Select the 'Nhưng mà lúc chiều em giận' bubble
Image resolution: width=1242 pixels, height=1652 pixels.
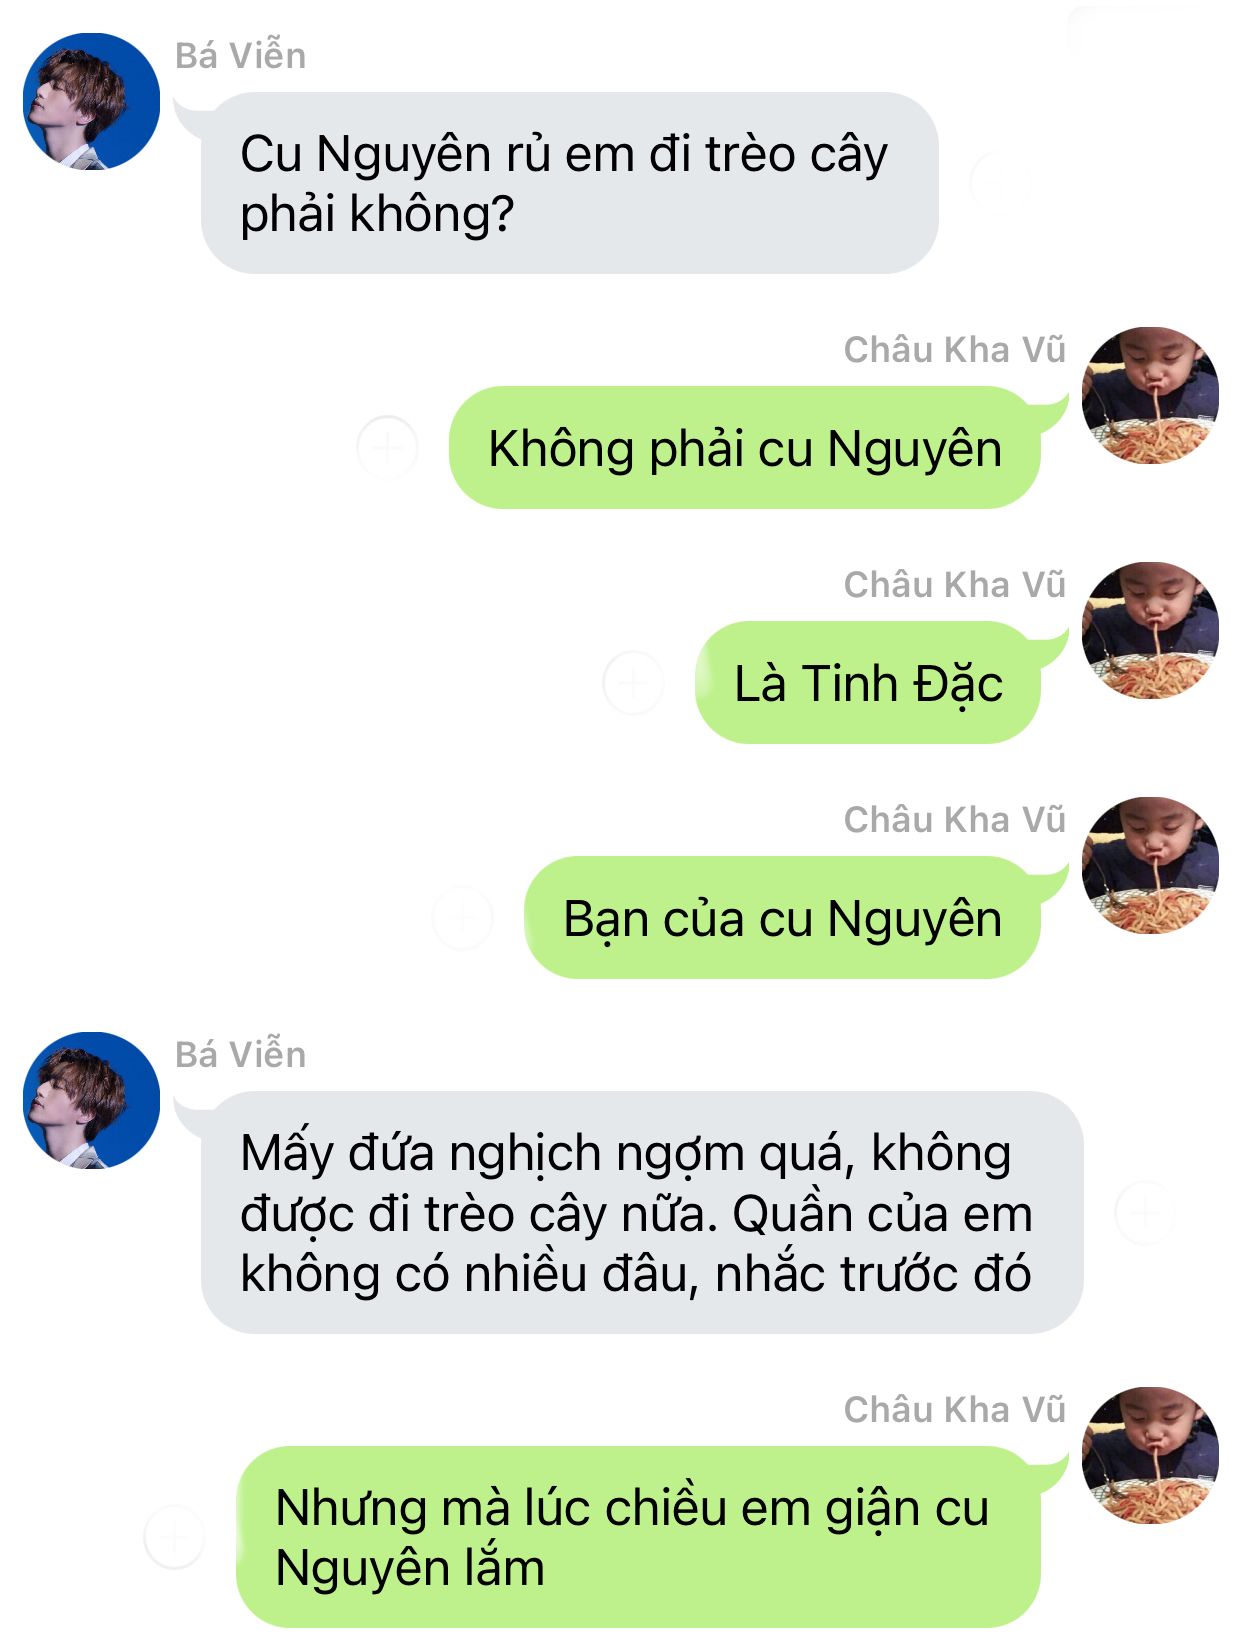click(639, 1537)
